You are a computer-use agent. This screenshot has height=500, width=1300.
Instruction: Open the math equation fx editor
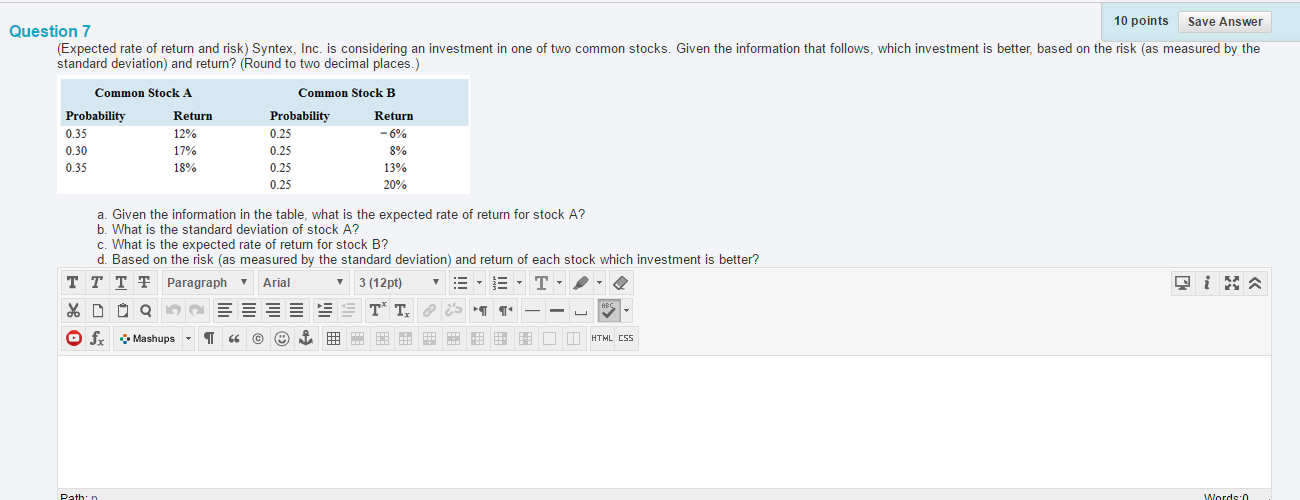pos(97,338)
